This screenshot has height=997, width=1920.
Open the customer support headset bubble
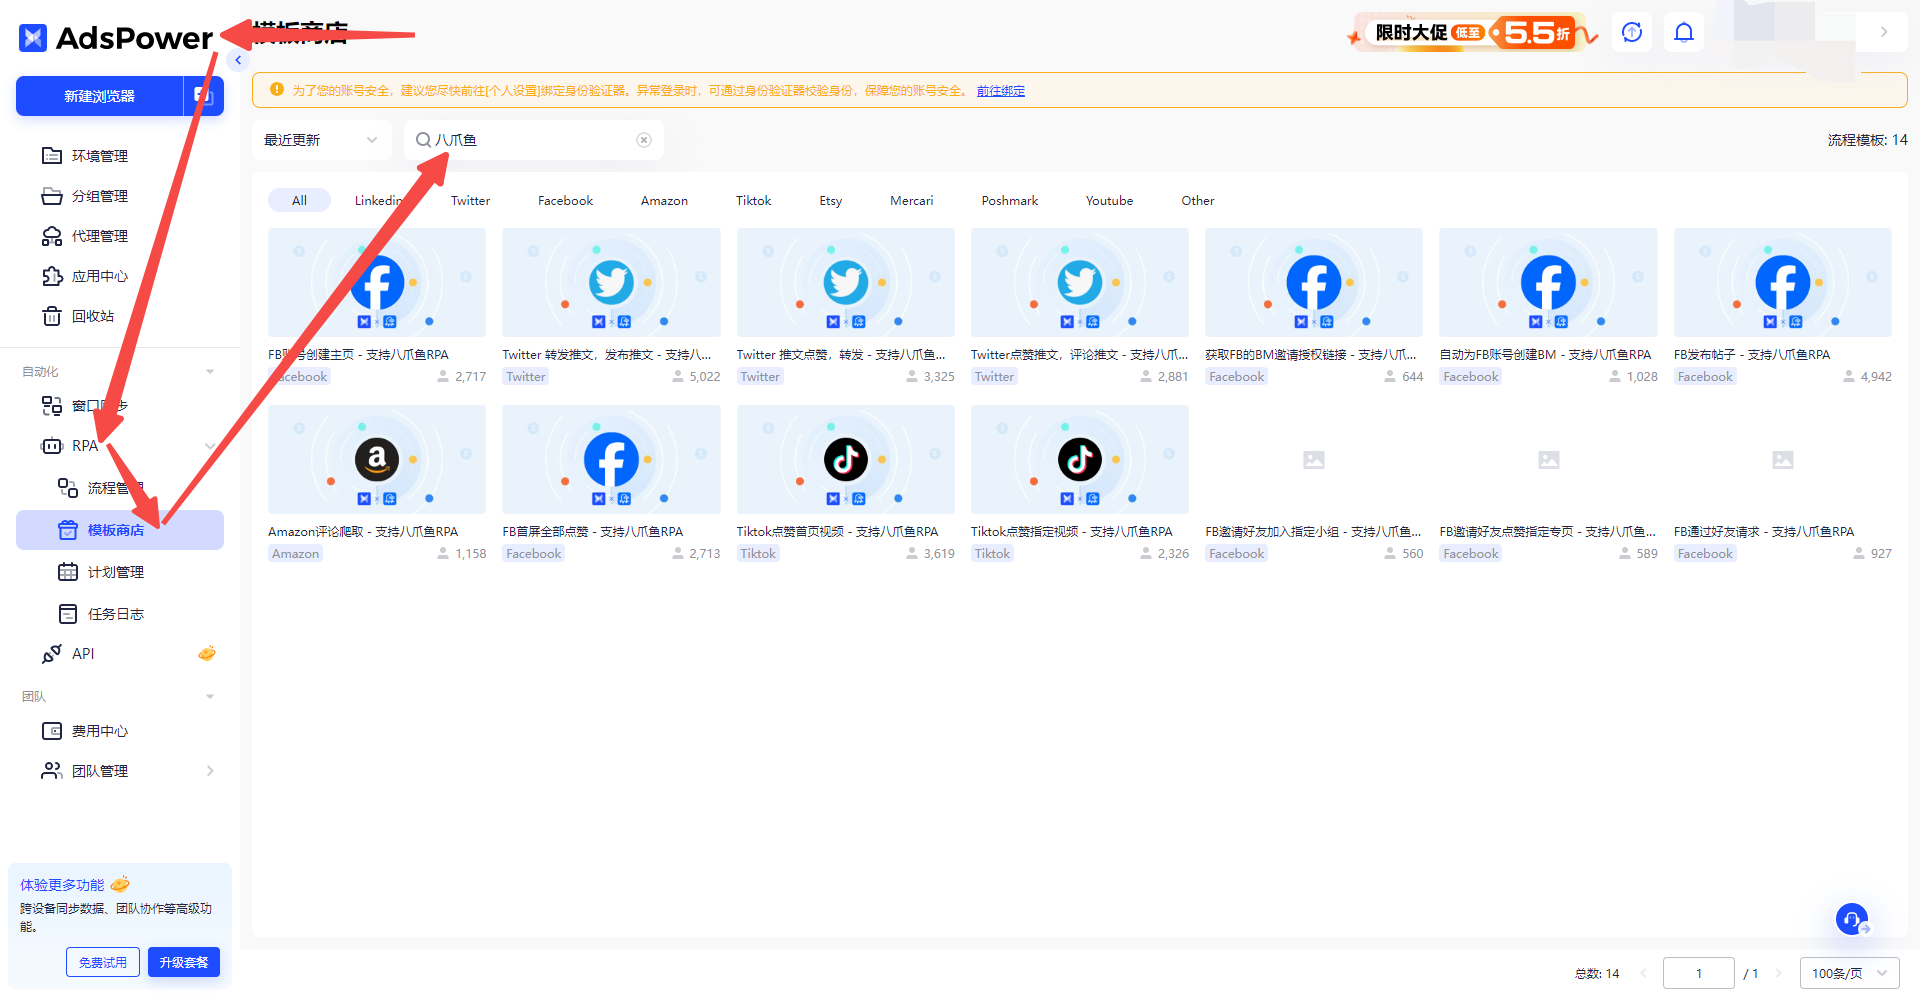click(x=1852, y=919)
